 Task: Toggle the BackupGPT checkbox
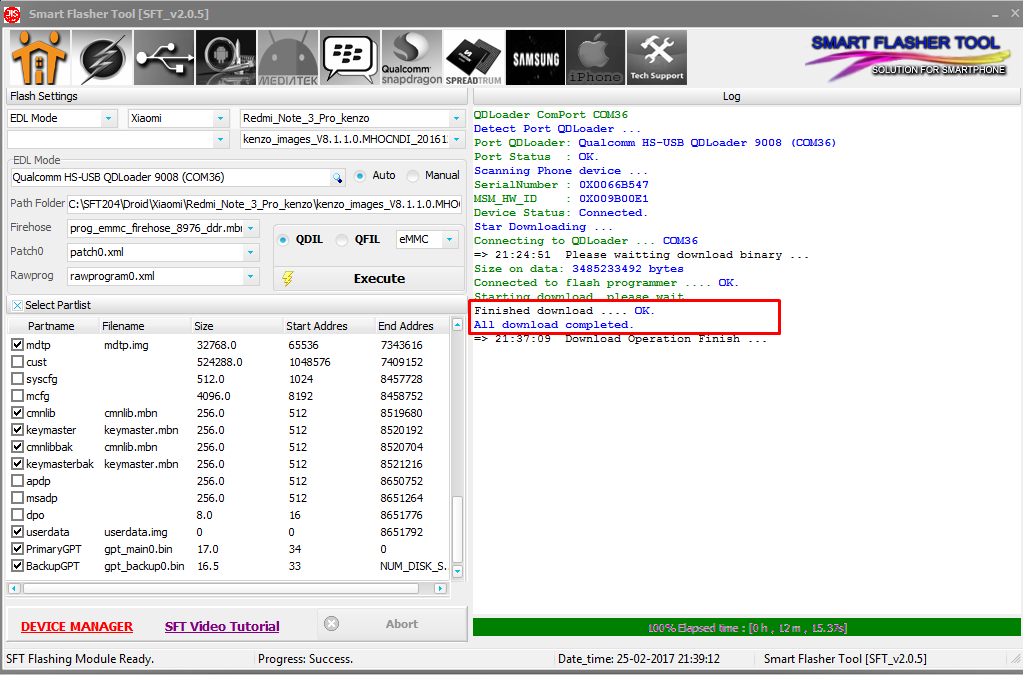tap(18, 565)
